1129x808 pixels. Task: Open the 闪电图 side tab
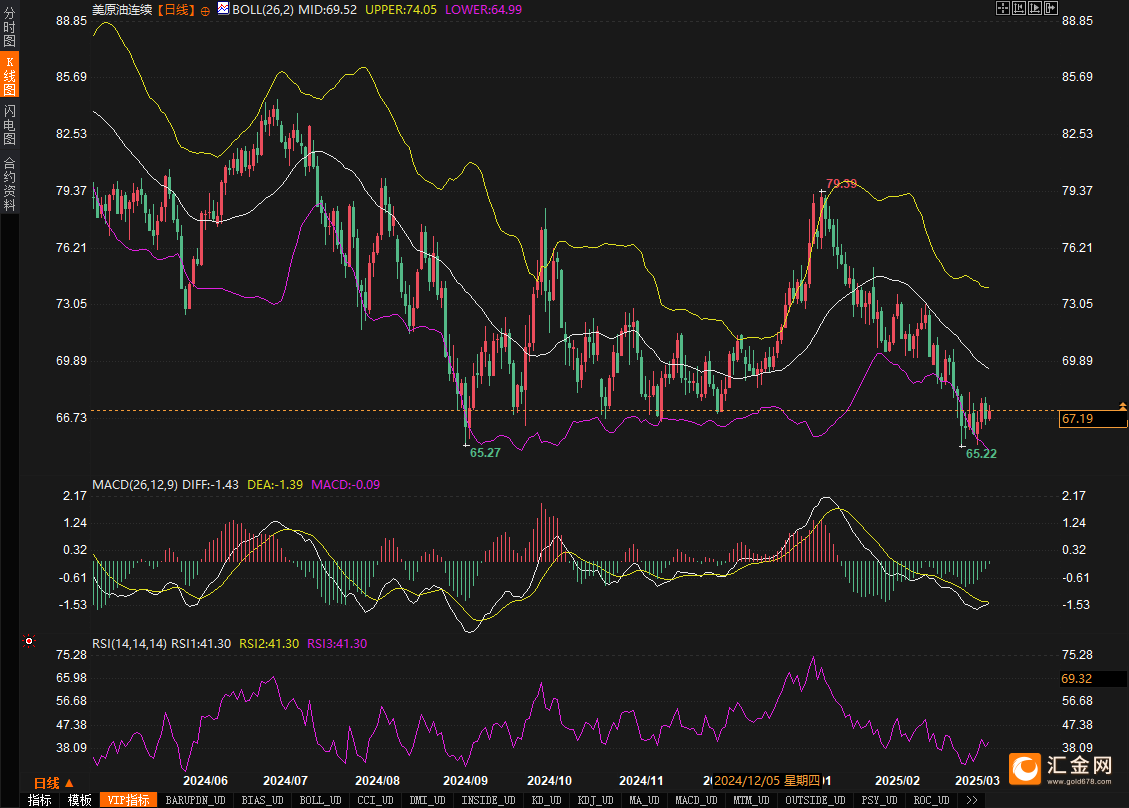[9, 124]
